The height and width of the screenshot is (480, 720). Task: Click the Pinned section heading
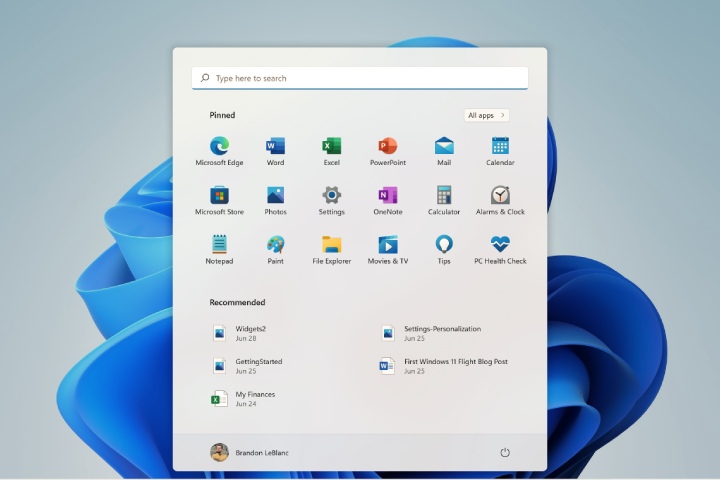222,115
